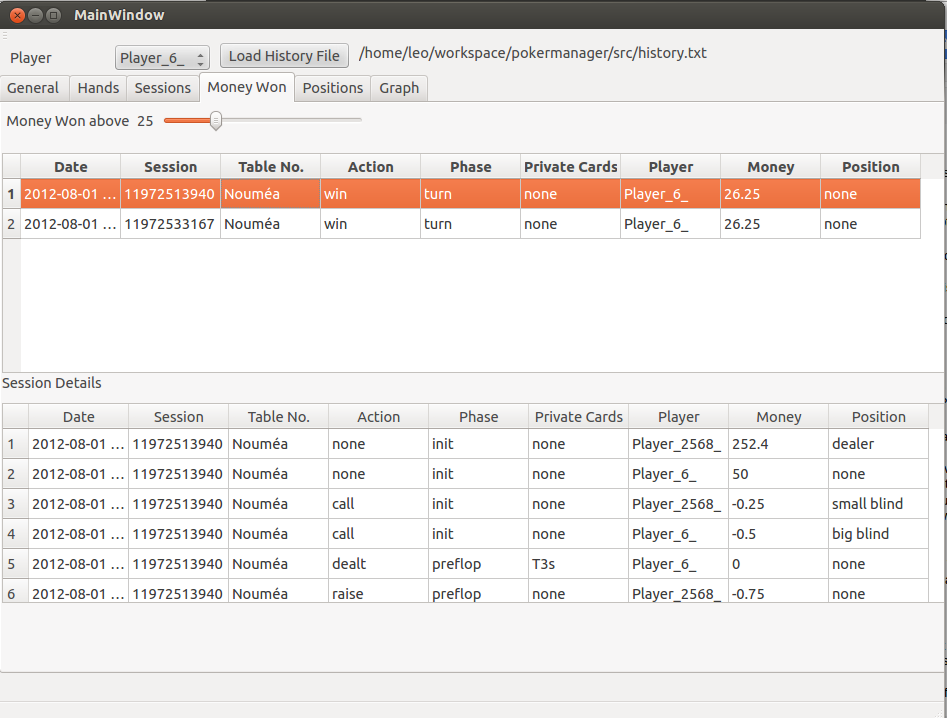Show the Positions tab
947x718 pixels.
point(333,88)
